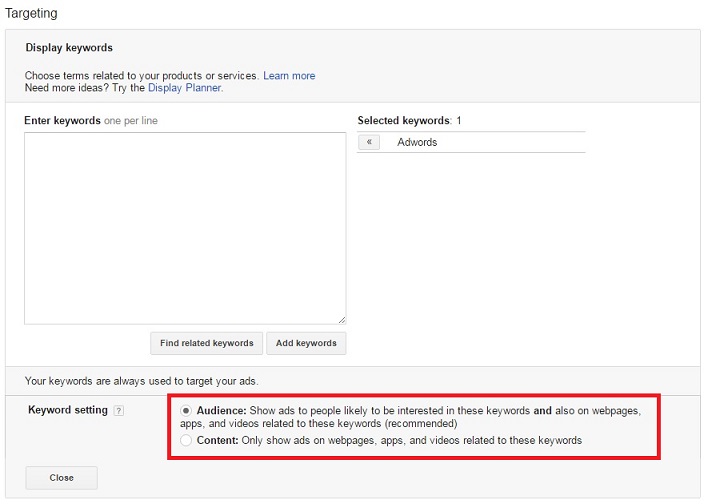Open the Keyword setting help question mark
708x504 pixels.
(x=119, y=411)
